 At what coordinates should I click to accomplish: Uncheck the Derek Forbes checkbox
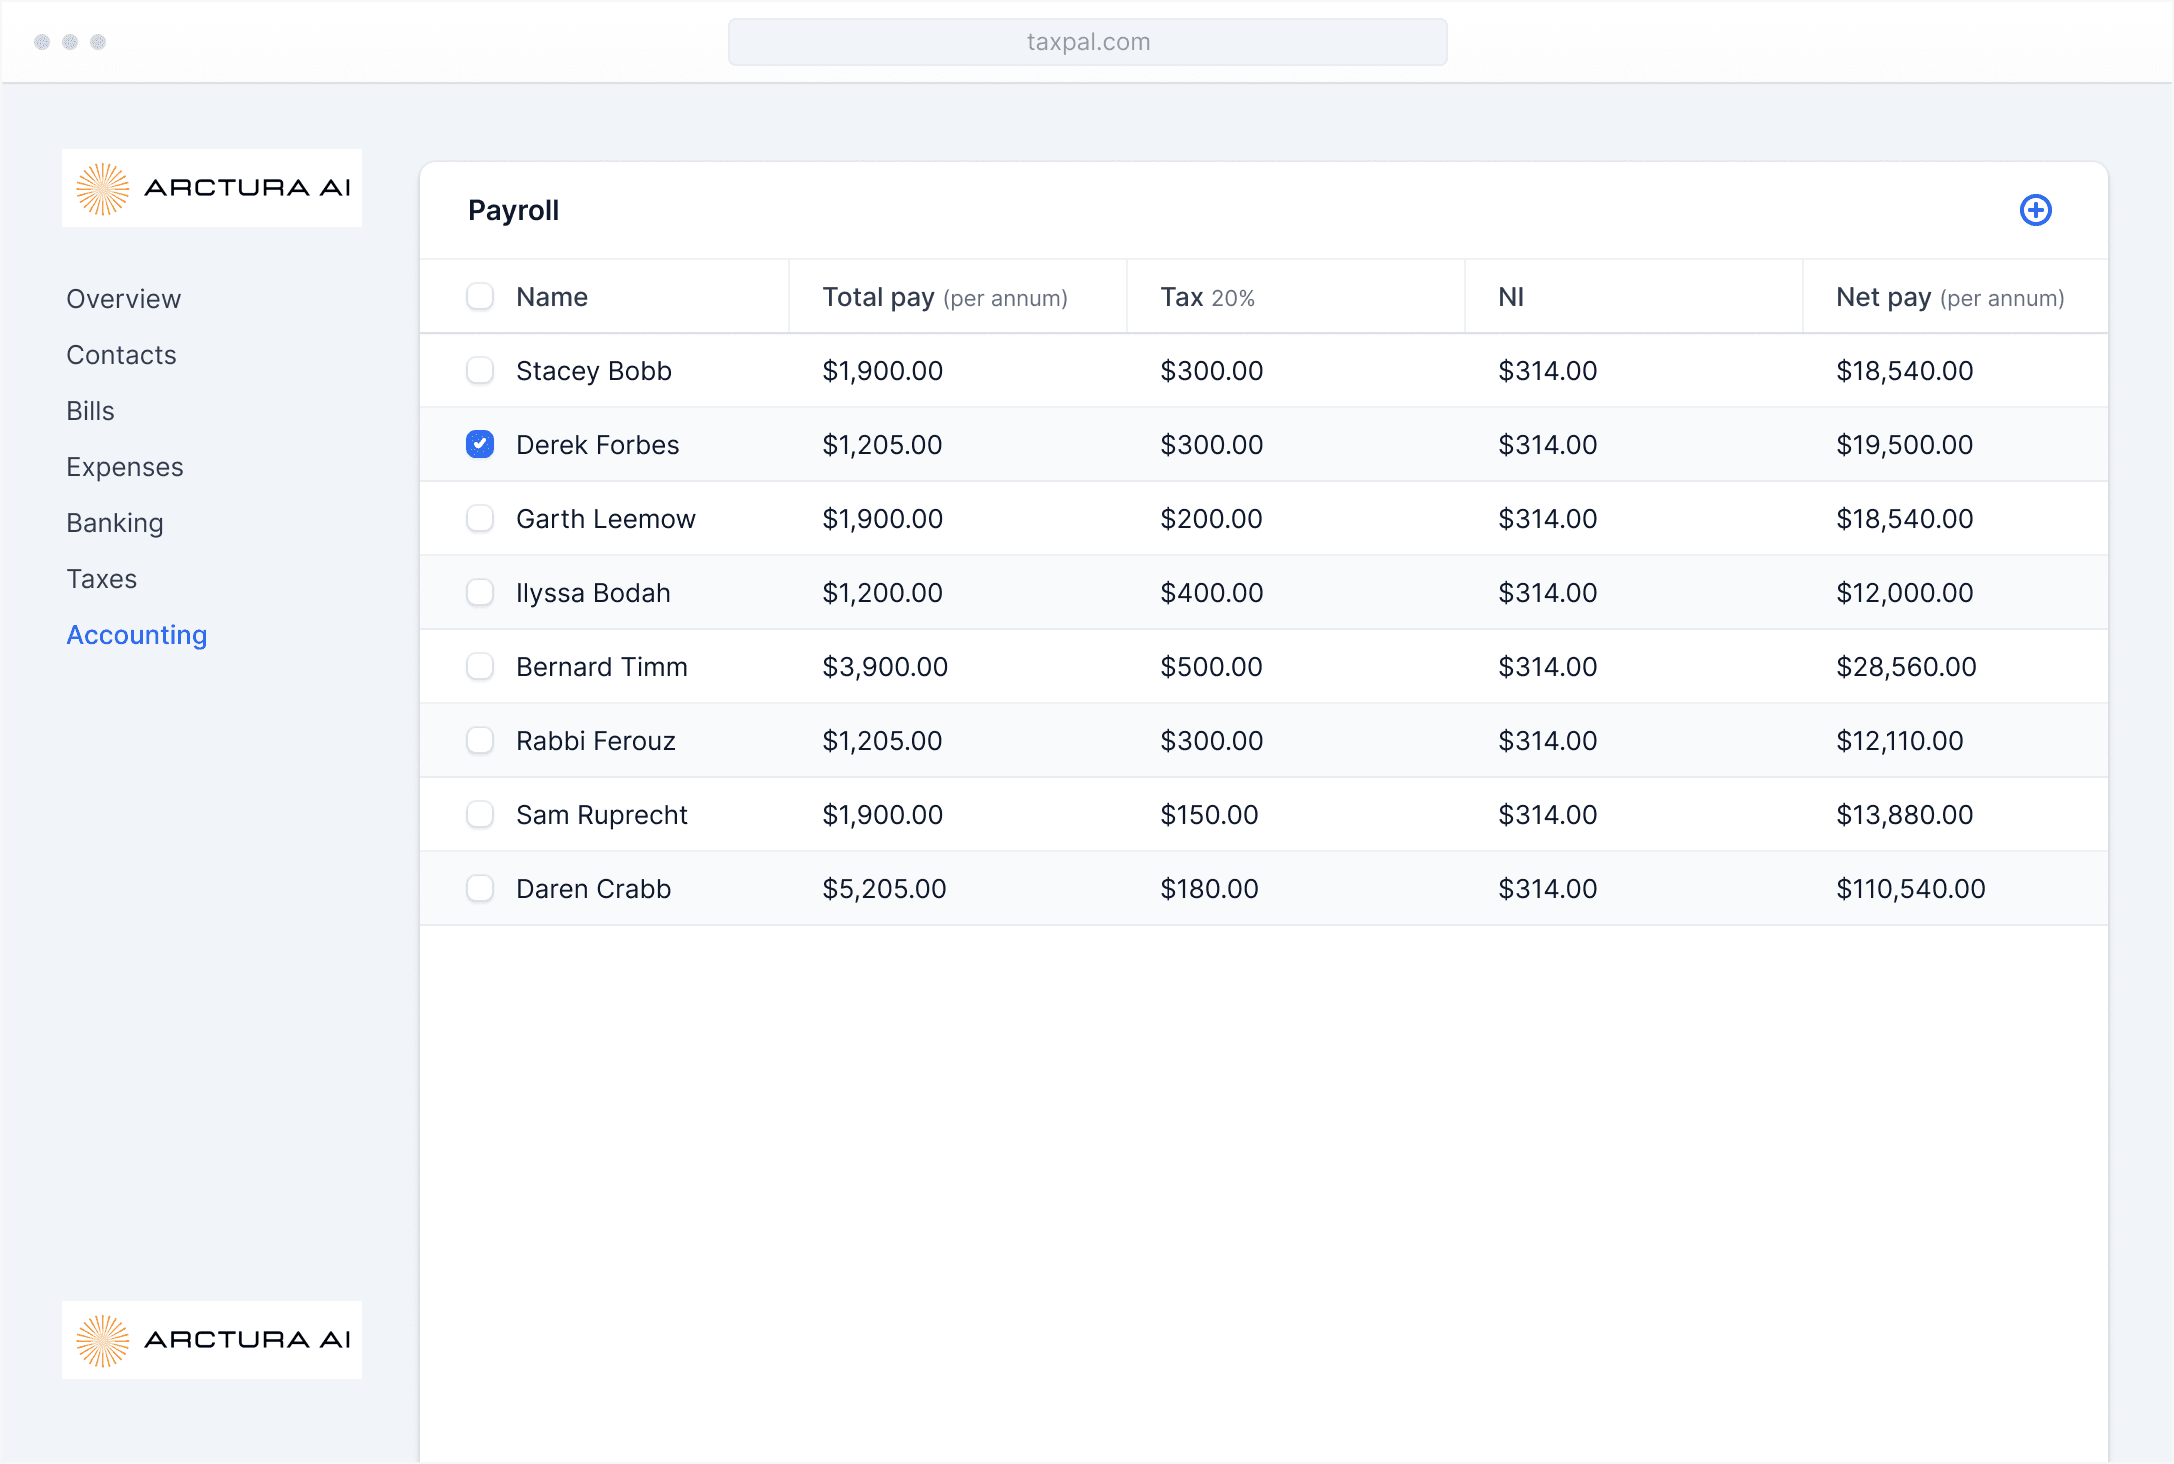tap(480, 444)
